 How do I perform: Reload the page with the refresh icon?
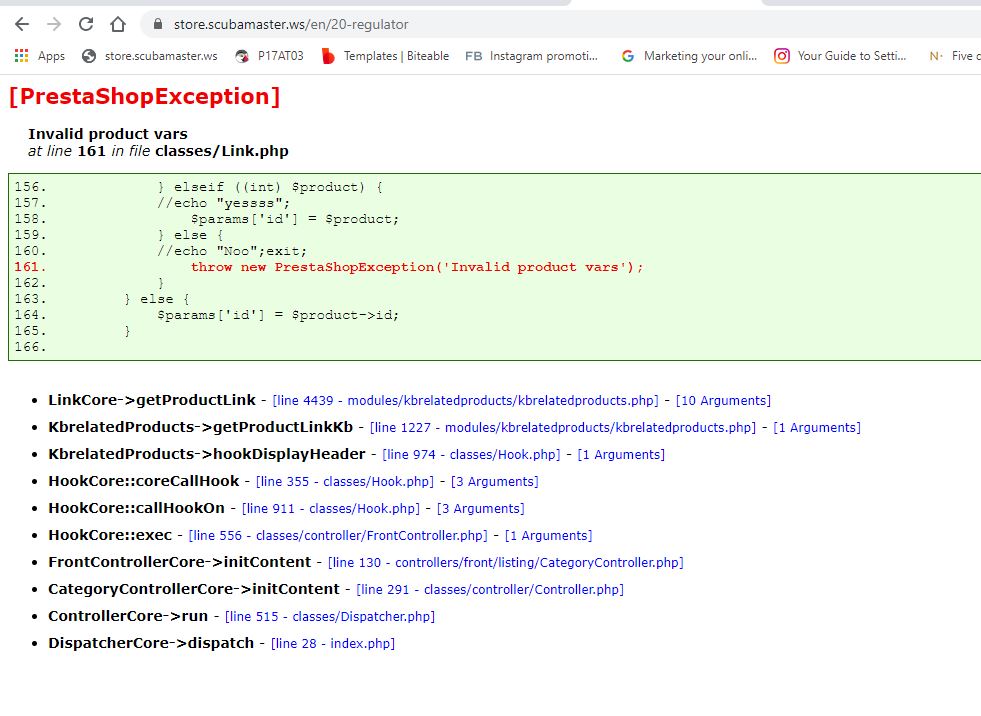[x=86, y=24]
